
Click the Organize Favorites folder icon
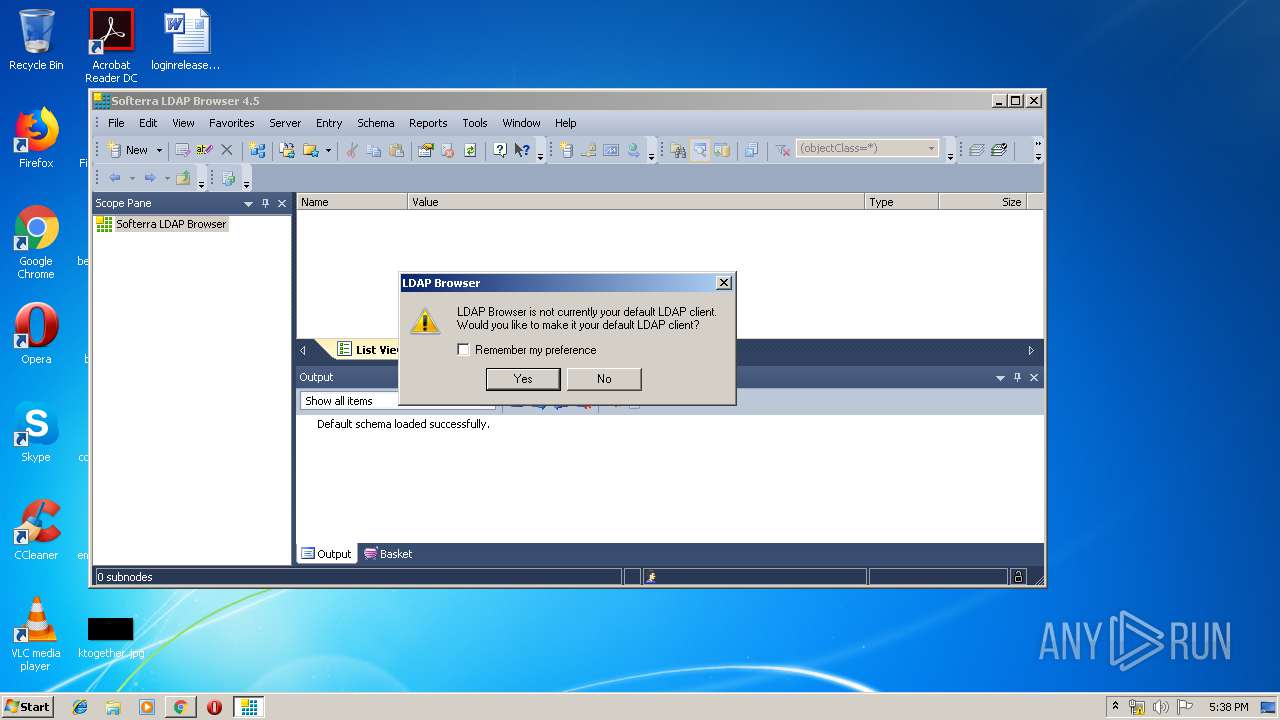287,150
